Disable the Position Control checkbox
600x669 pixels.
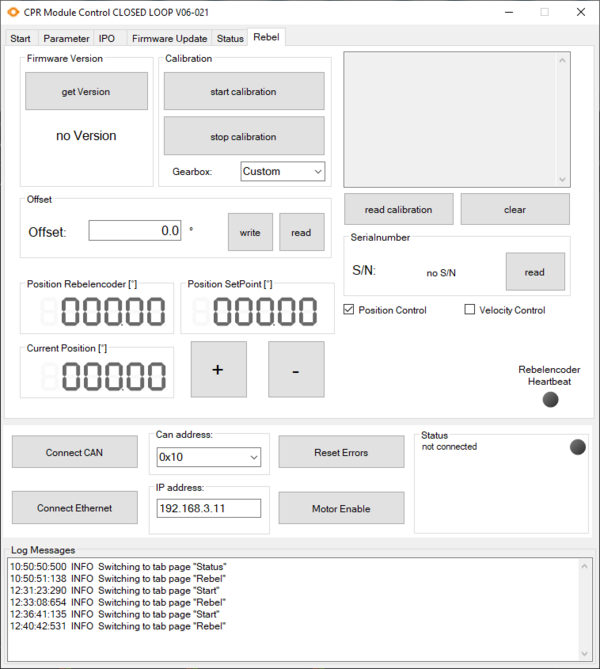pos(349,310)
